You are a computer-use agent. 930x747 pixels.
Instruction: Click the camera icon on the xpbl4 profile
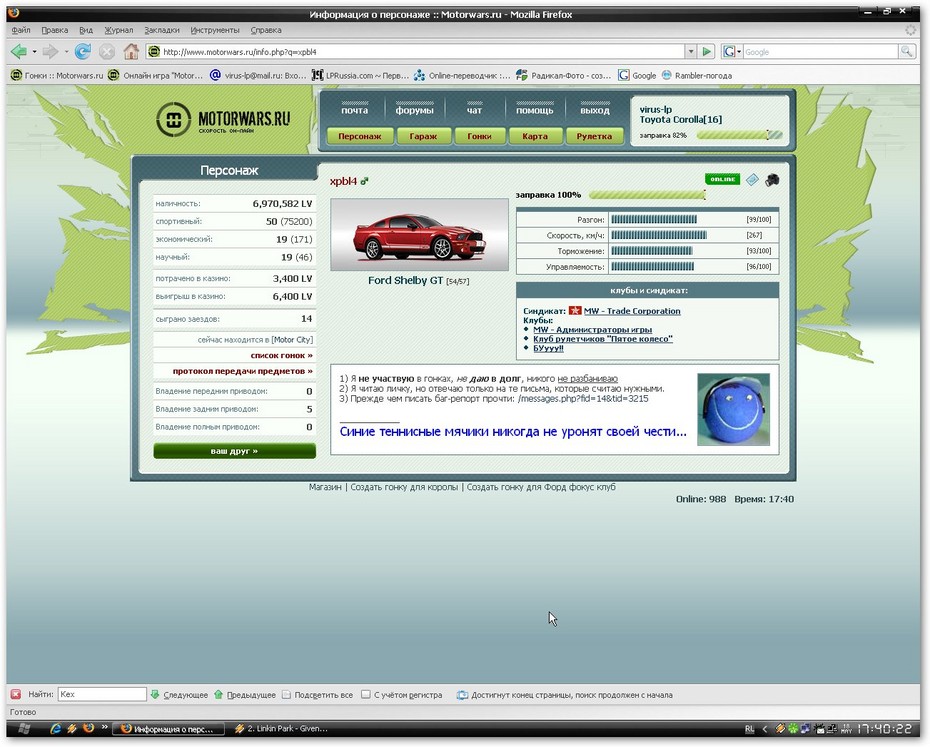point(772,180)
